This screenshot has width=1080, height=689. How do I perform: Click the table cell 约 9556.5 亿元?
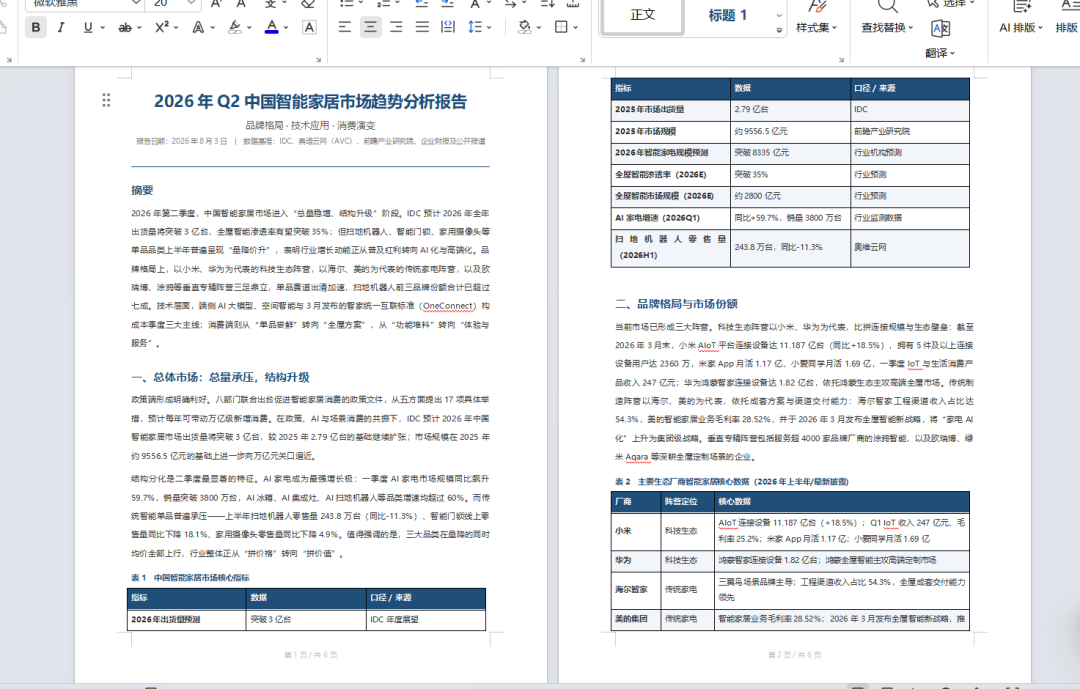click(x=790, y=131)
